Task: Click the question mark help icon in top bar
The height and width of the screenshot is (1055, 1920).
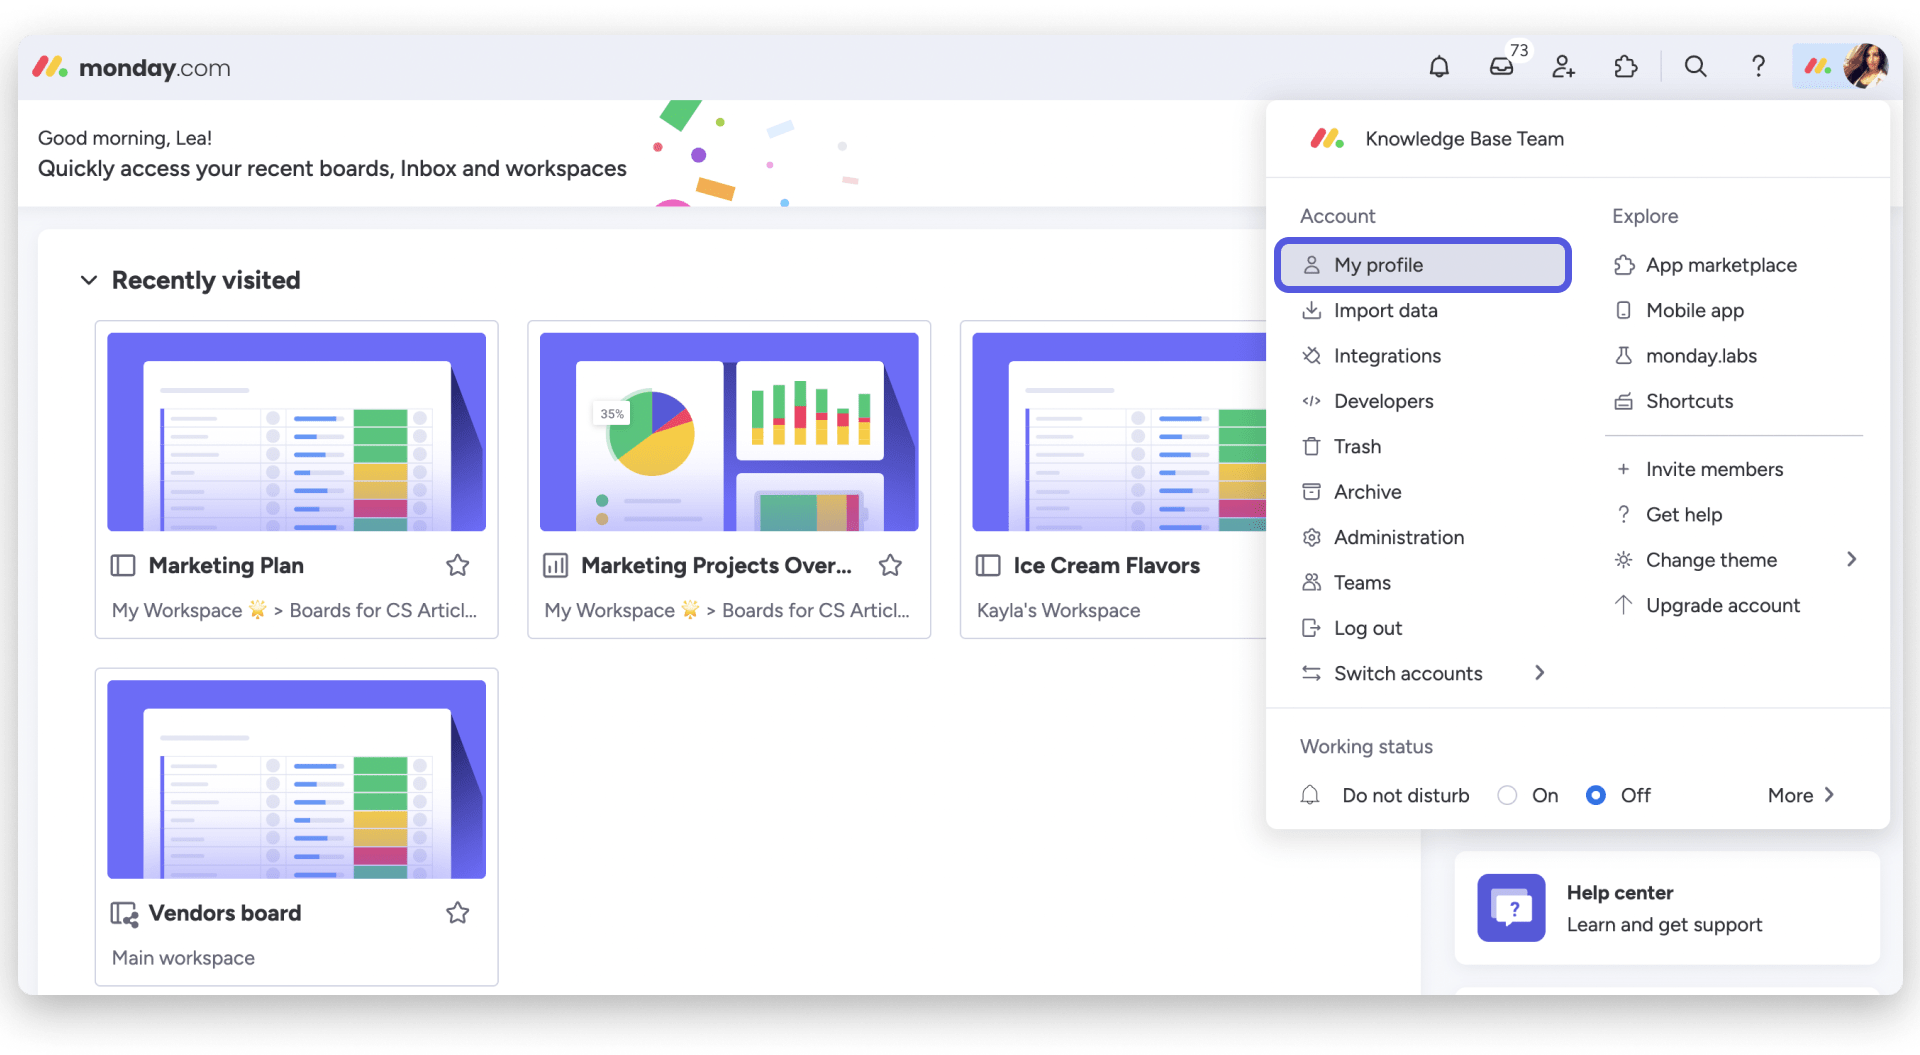Action: [1758, 67]
